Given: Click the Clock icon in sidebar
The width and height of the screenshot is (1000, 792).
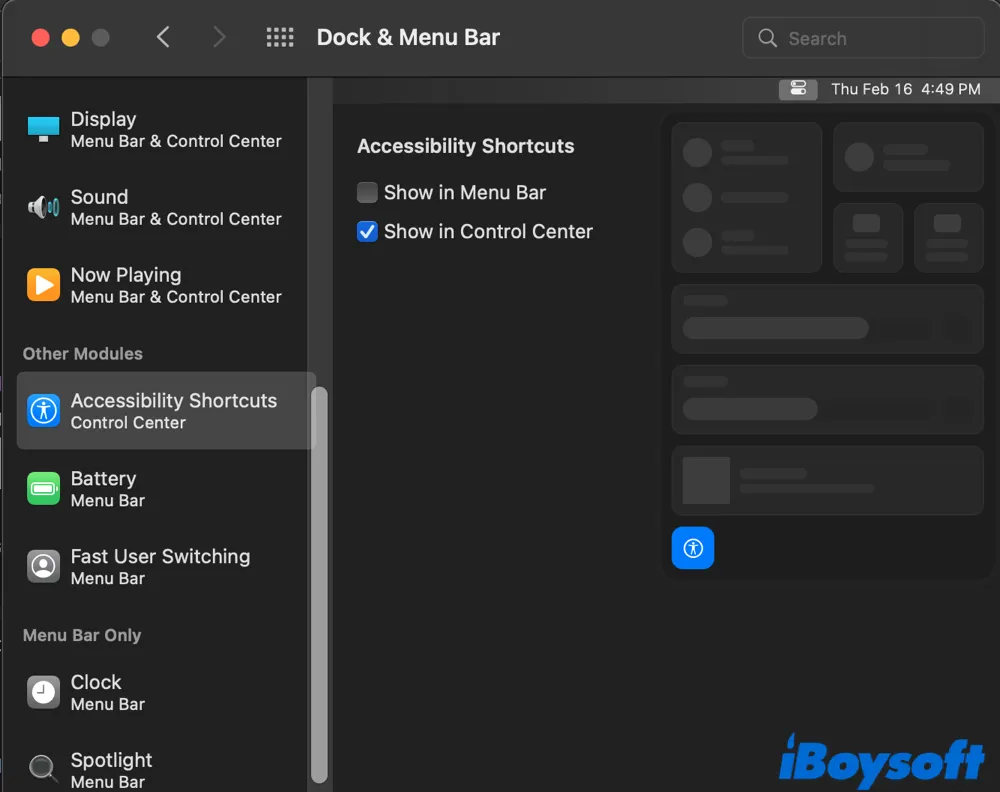Looking at the screenshot, I should 43,692.
